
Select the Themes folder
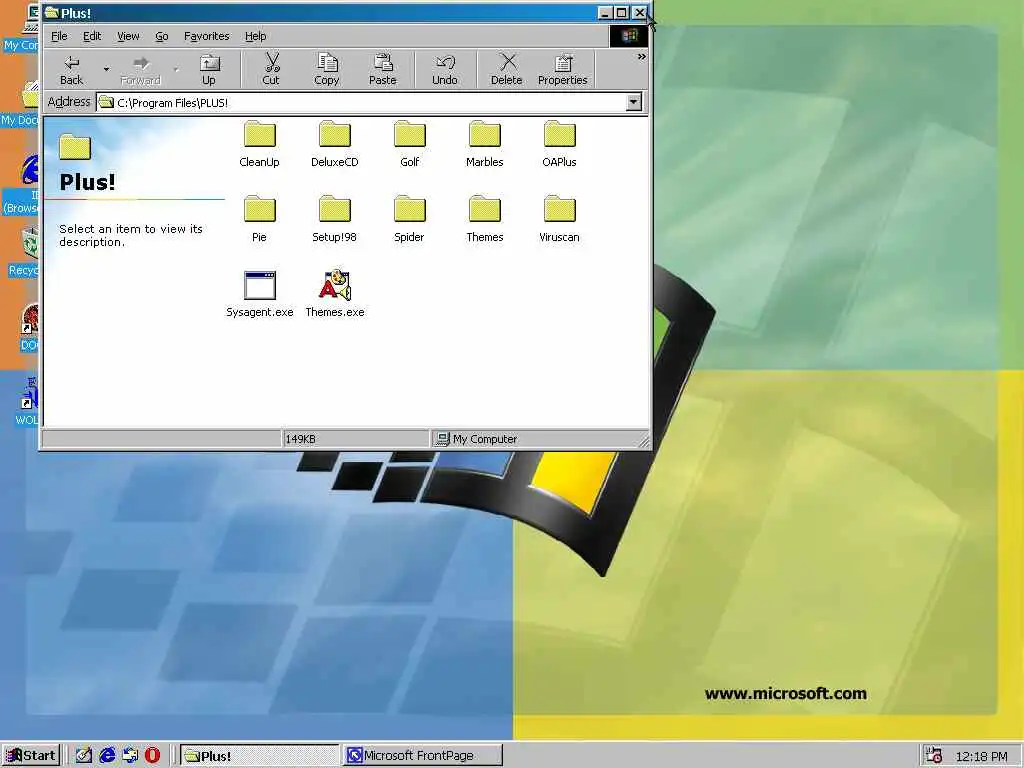coord(485,219)
